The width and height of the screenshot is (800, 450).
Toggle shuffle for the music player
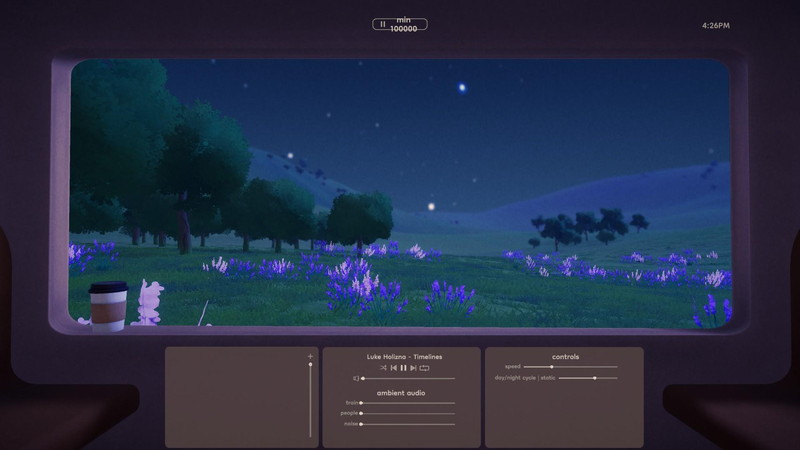(x=382, y=368)
